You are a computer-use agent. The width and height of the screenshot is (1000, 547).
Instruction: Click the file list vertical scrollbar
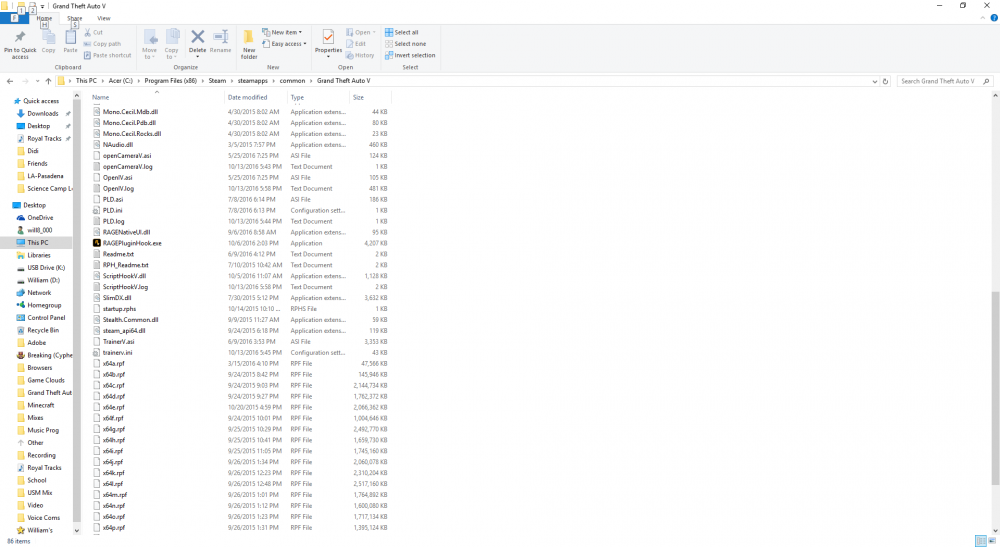pos(995,388)
